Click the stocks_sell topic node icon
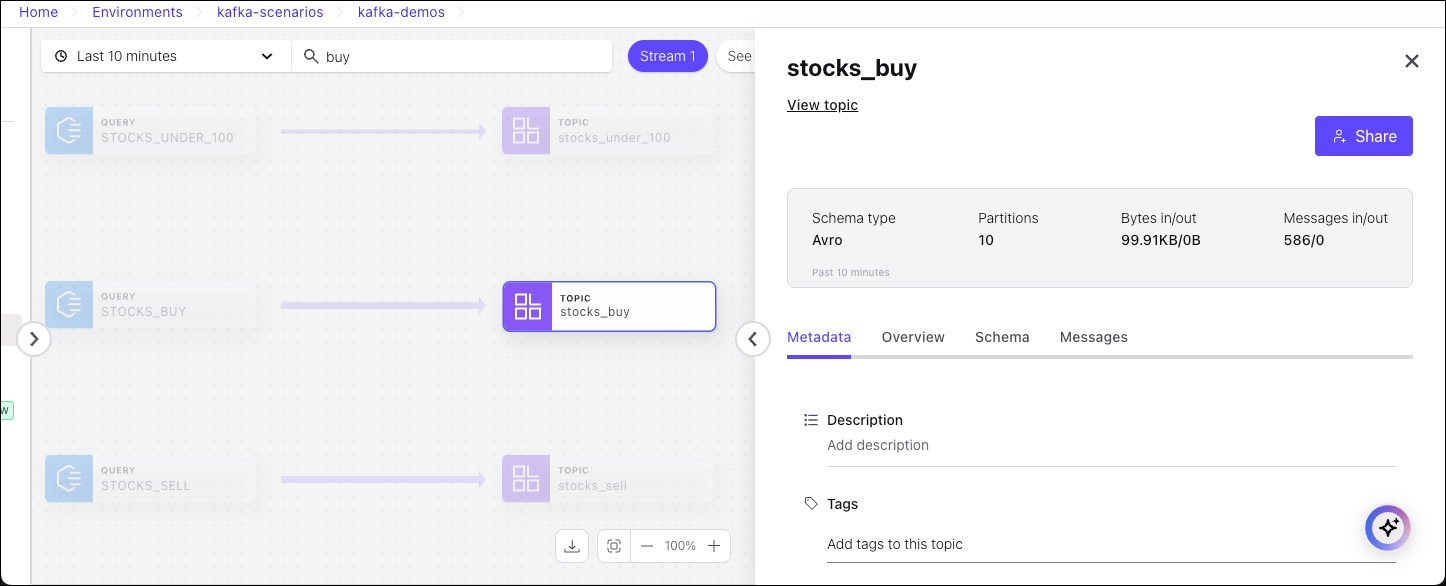Image resolution: width=1446 pixels, height=586 pixels. click(526, 479)
